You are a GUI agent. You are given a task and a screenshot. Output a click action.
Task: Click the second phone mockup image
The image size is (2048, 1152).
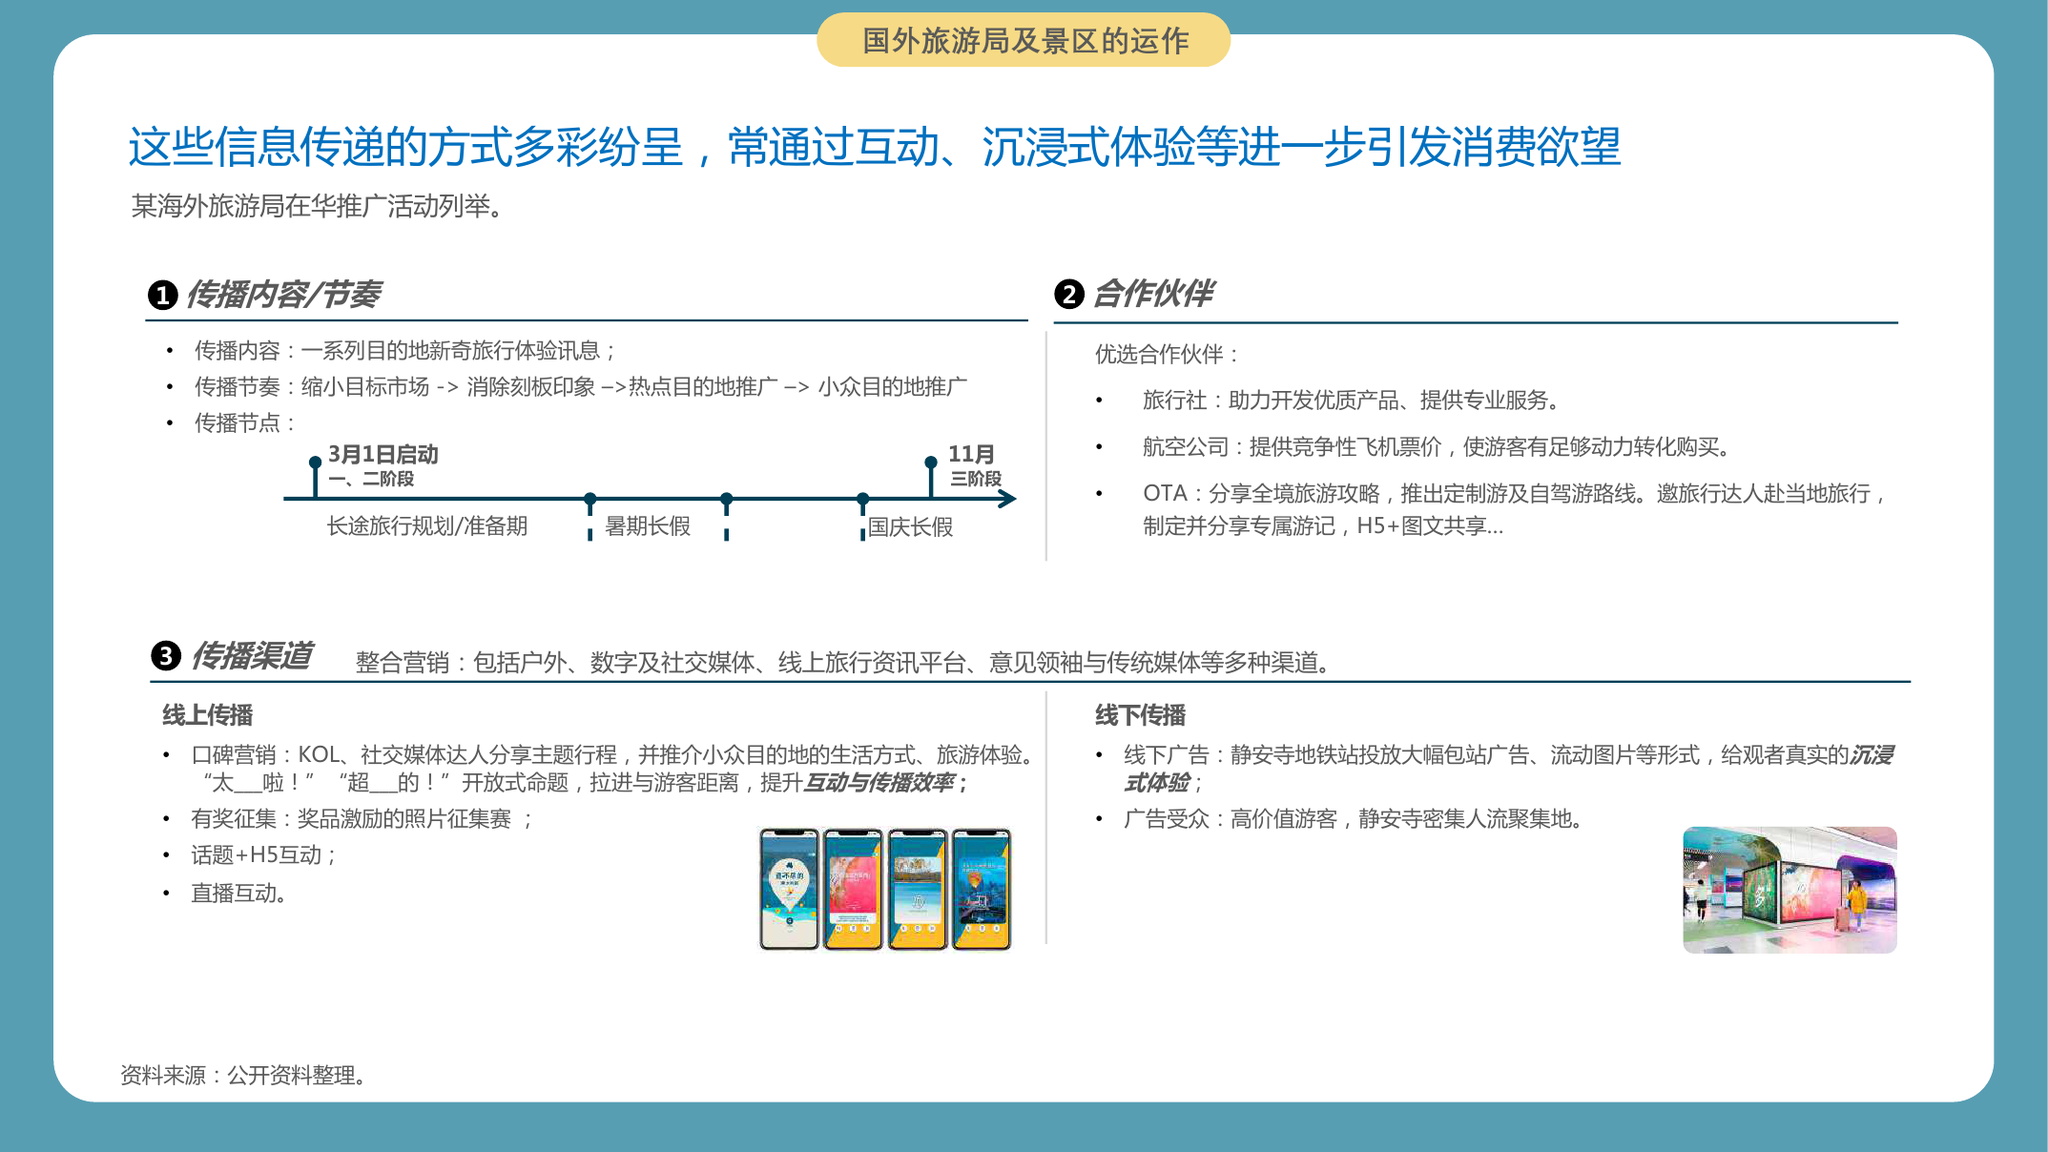(x=853, y=889)
